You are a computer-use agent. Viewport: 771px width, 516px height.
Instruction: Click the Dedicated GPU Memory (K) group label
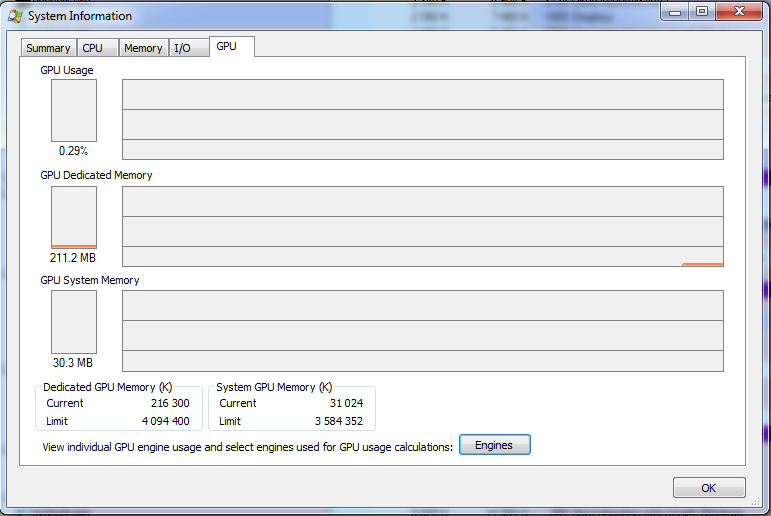(x=108, y=388)
